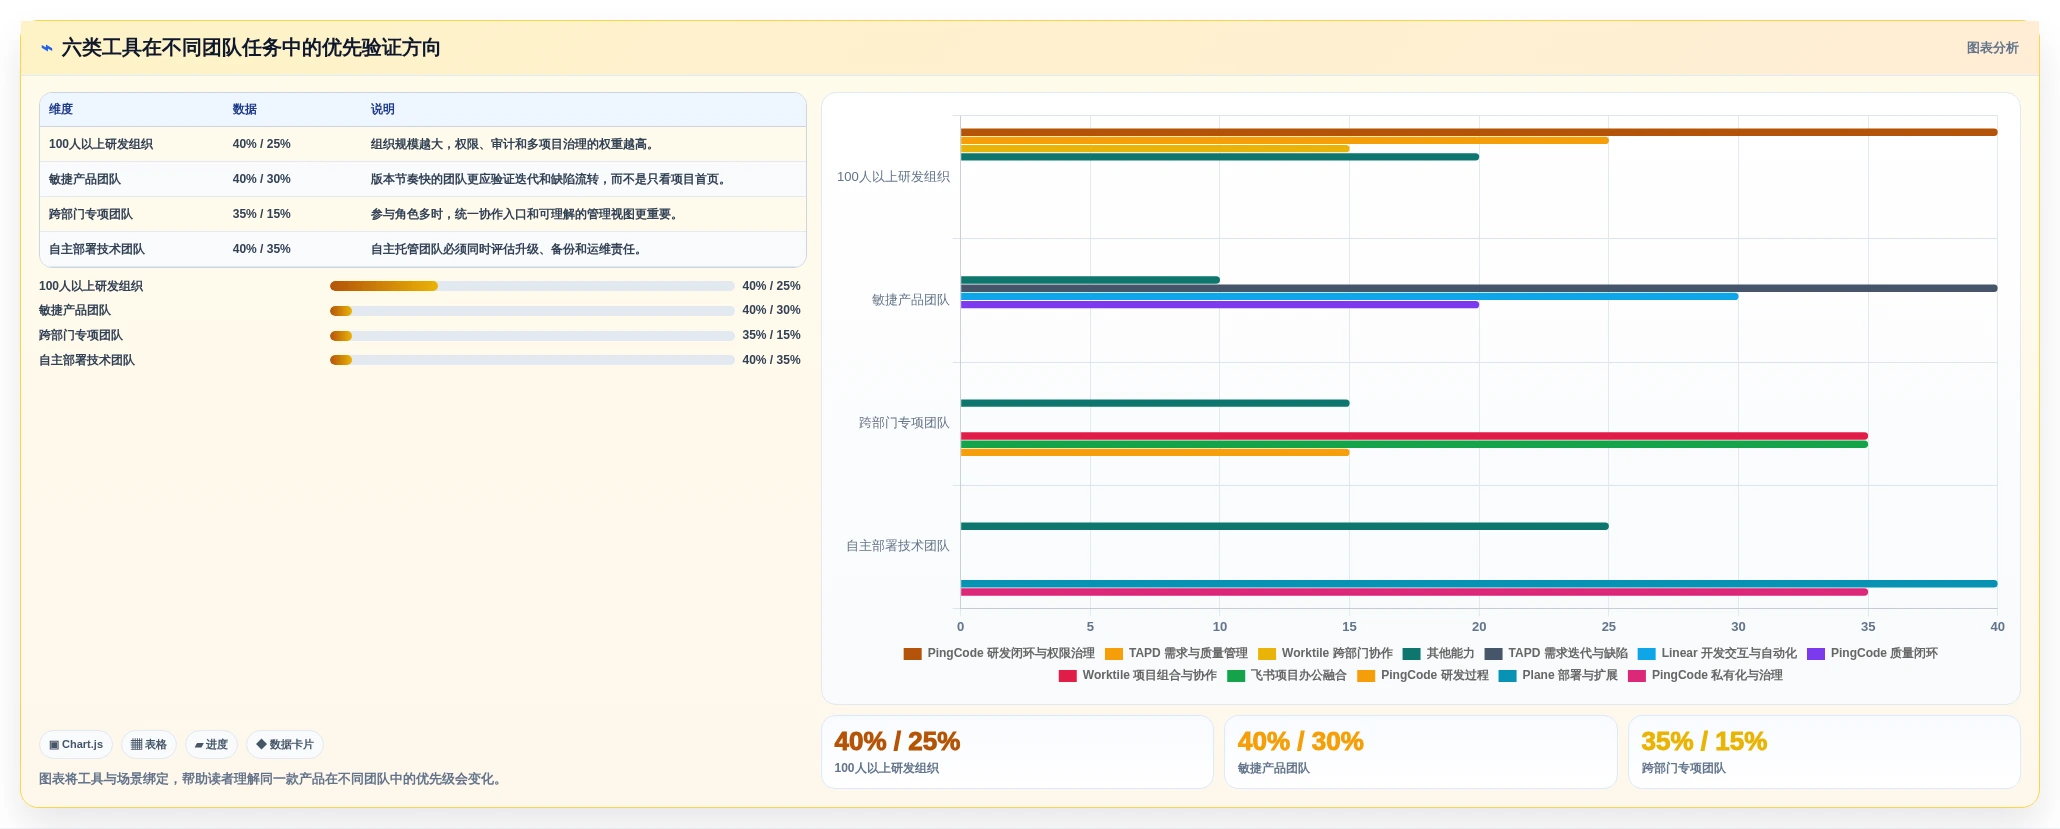Click the x-axis tick label 40
The height and width of the screenshot is (829, 2060).
[1997, 627]
